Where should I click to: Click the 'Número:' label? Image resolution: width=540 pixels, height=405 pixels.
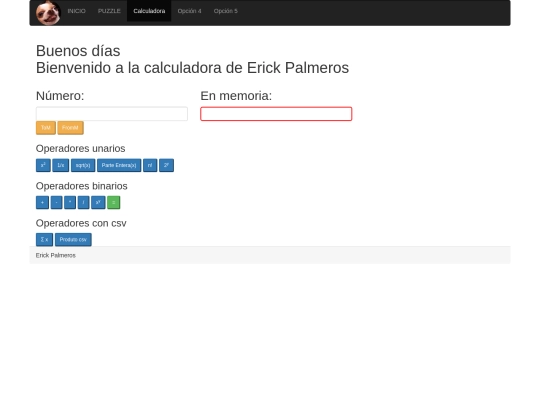pyautogui.click(x=60, y=96)
